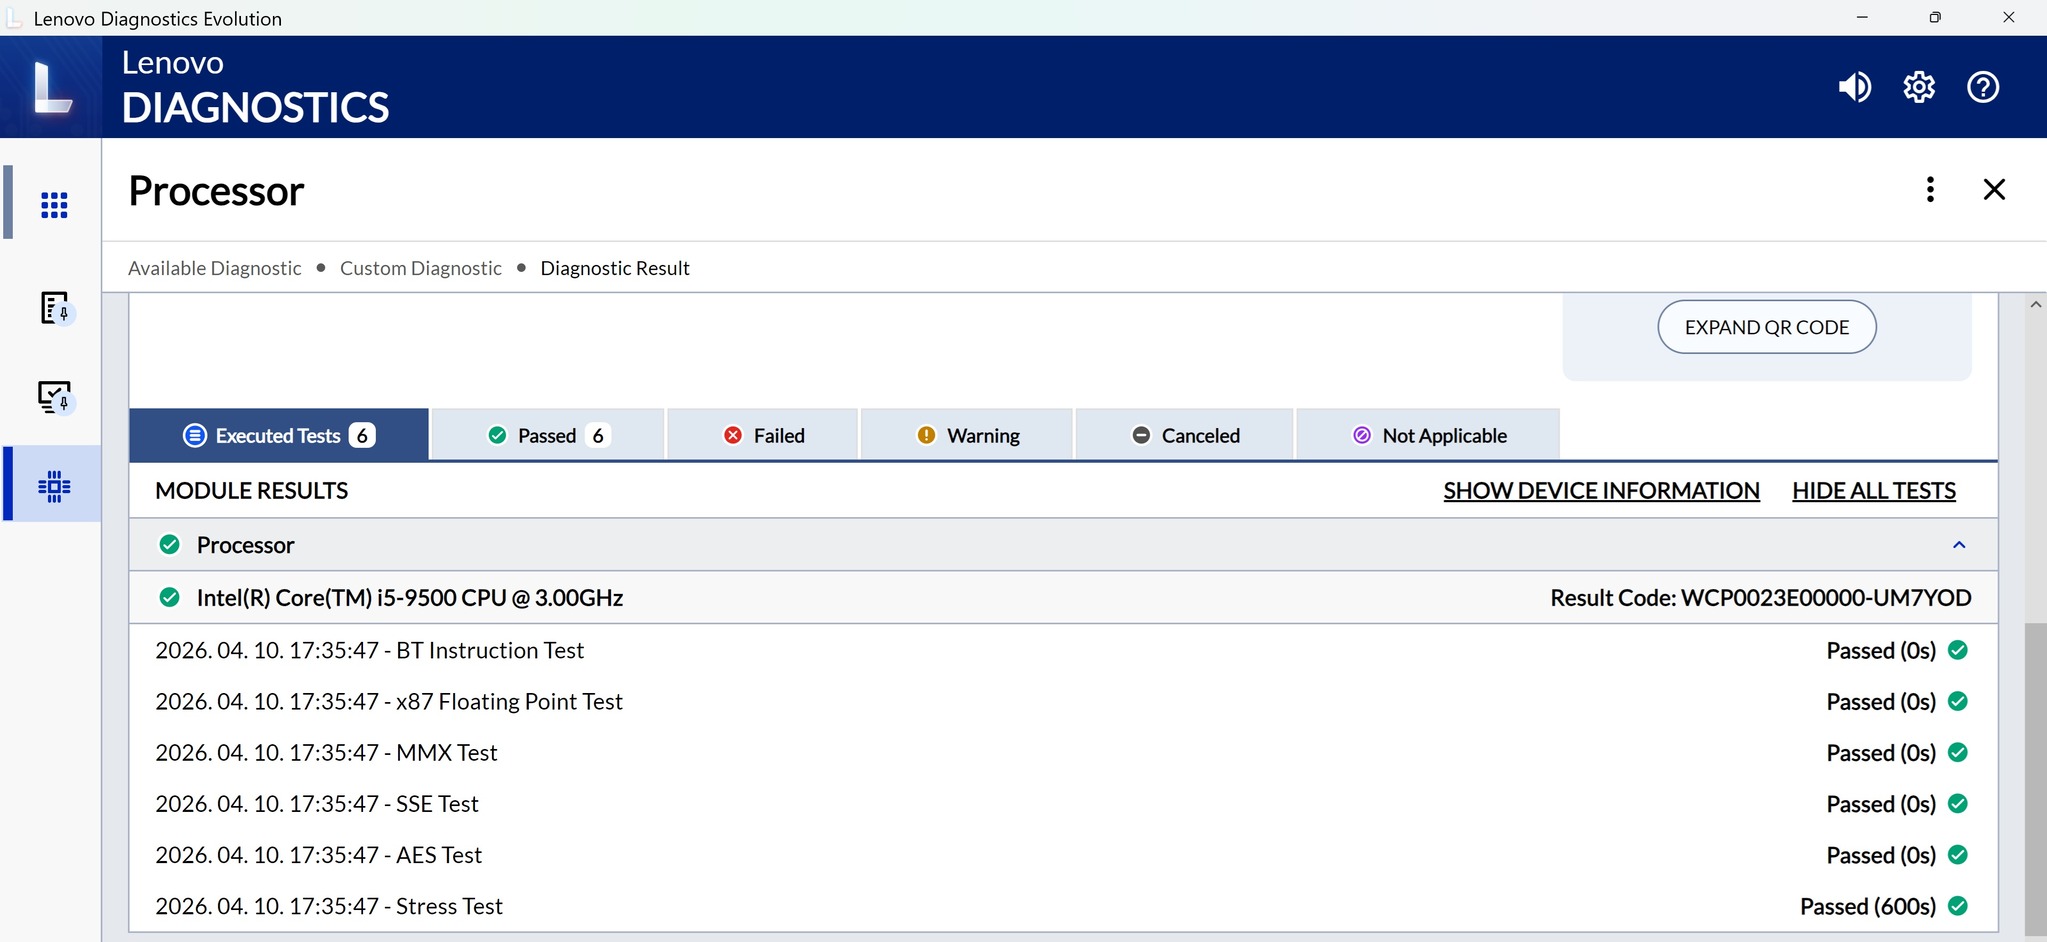Go to Available Diagnostic breadcrumb
Image resolution: width=2047 pixels, height=942 pixels.
tap(214, 268)
